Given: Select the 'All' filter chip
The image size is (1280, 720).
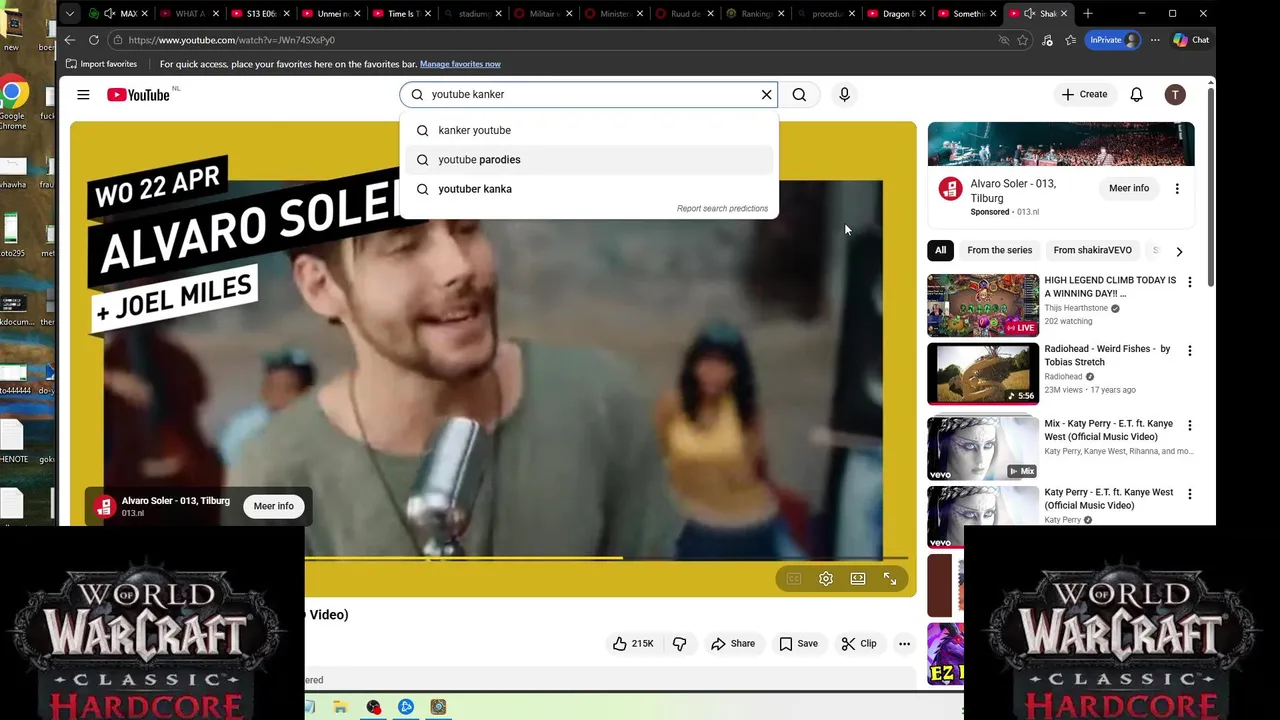Looking at the screenshot, I should tap(940, 250).
